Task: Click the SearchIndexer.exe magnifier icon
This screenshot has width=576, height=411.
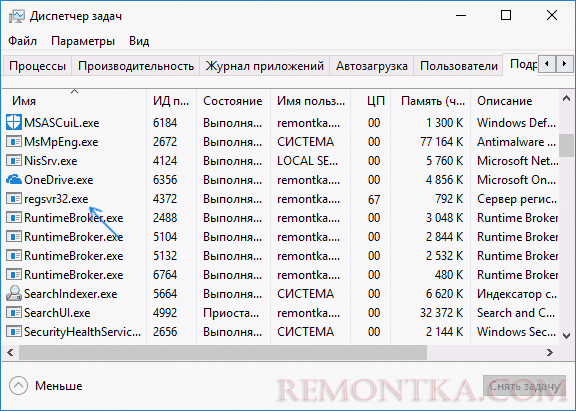Action: (14, 293)
